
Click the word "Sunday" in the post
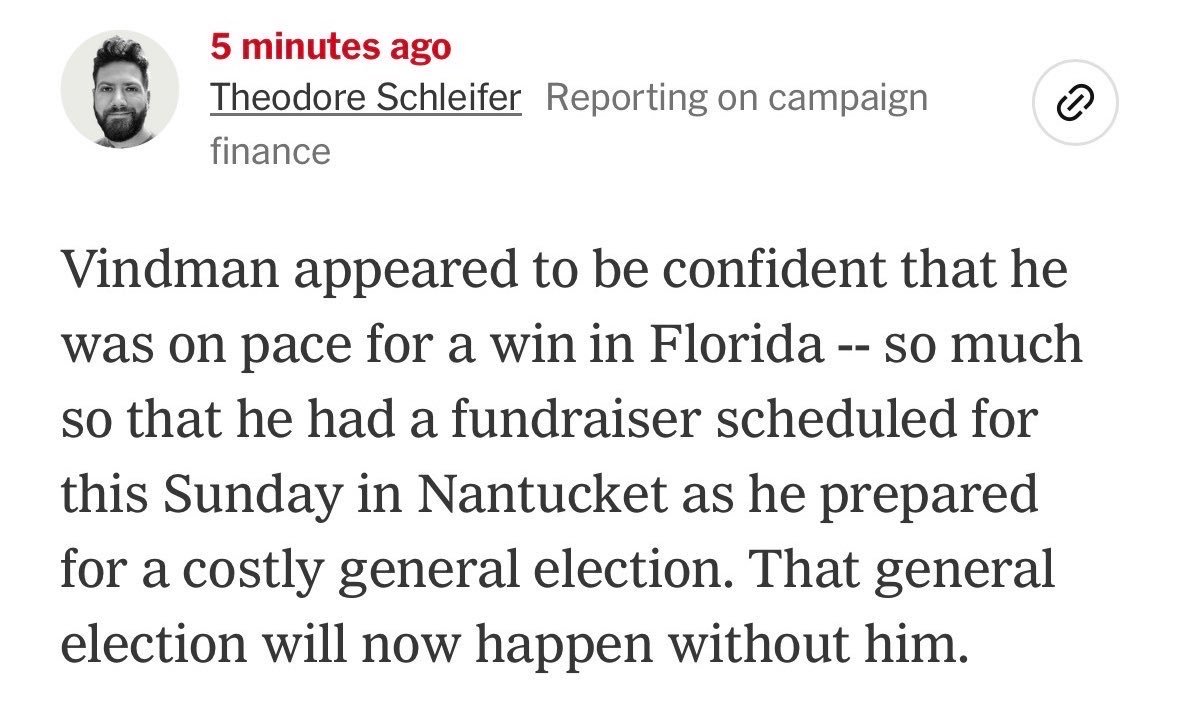(x=253, y=496)
